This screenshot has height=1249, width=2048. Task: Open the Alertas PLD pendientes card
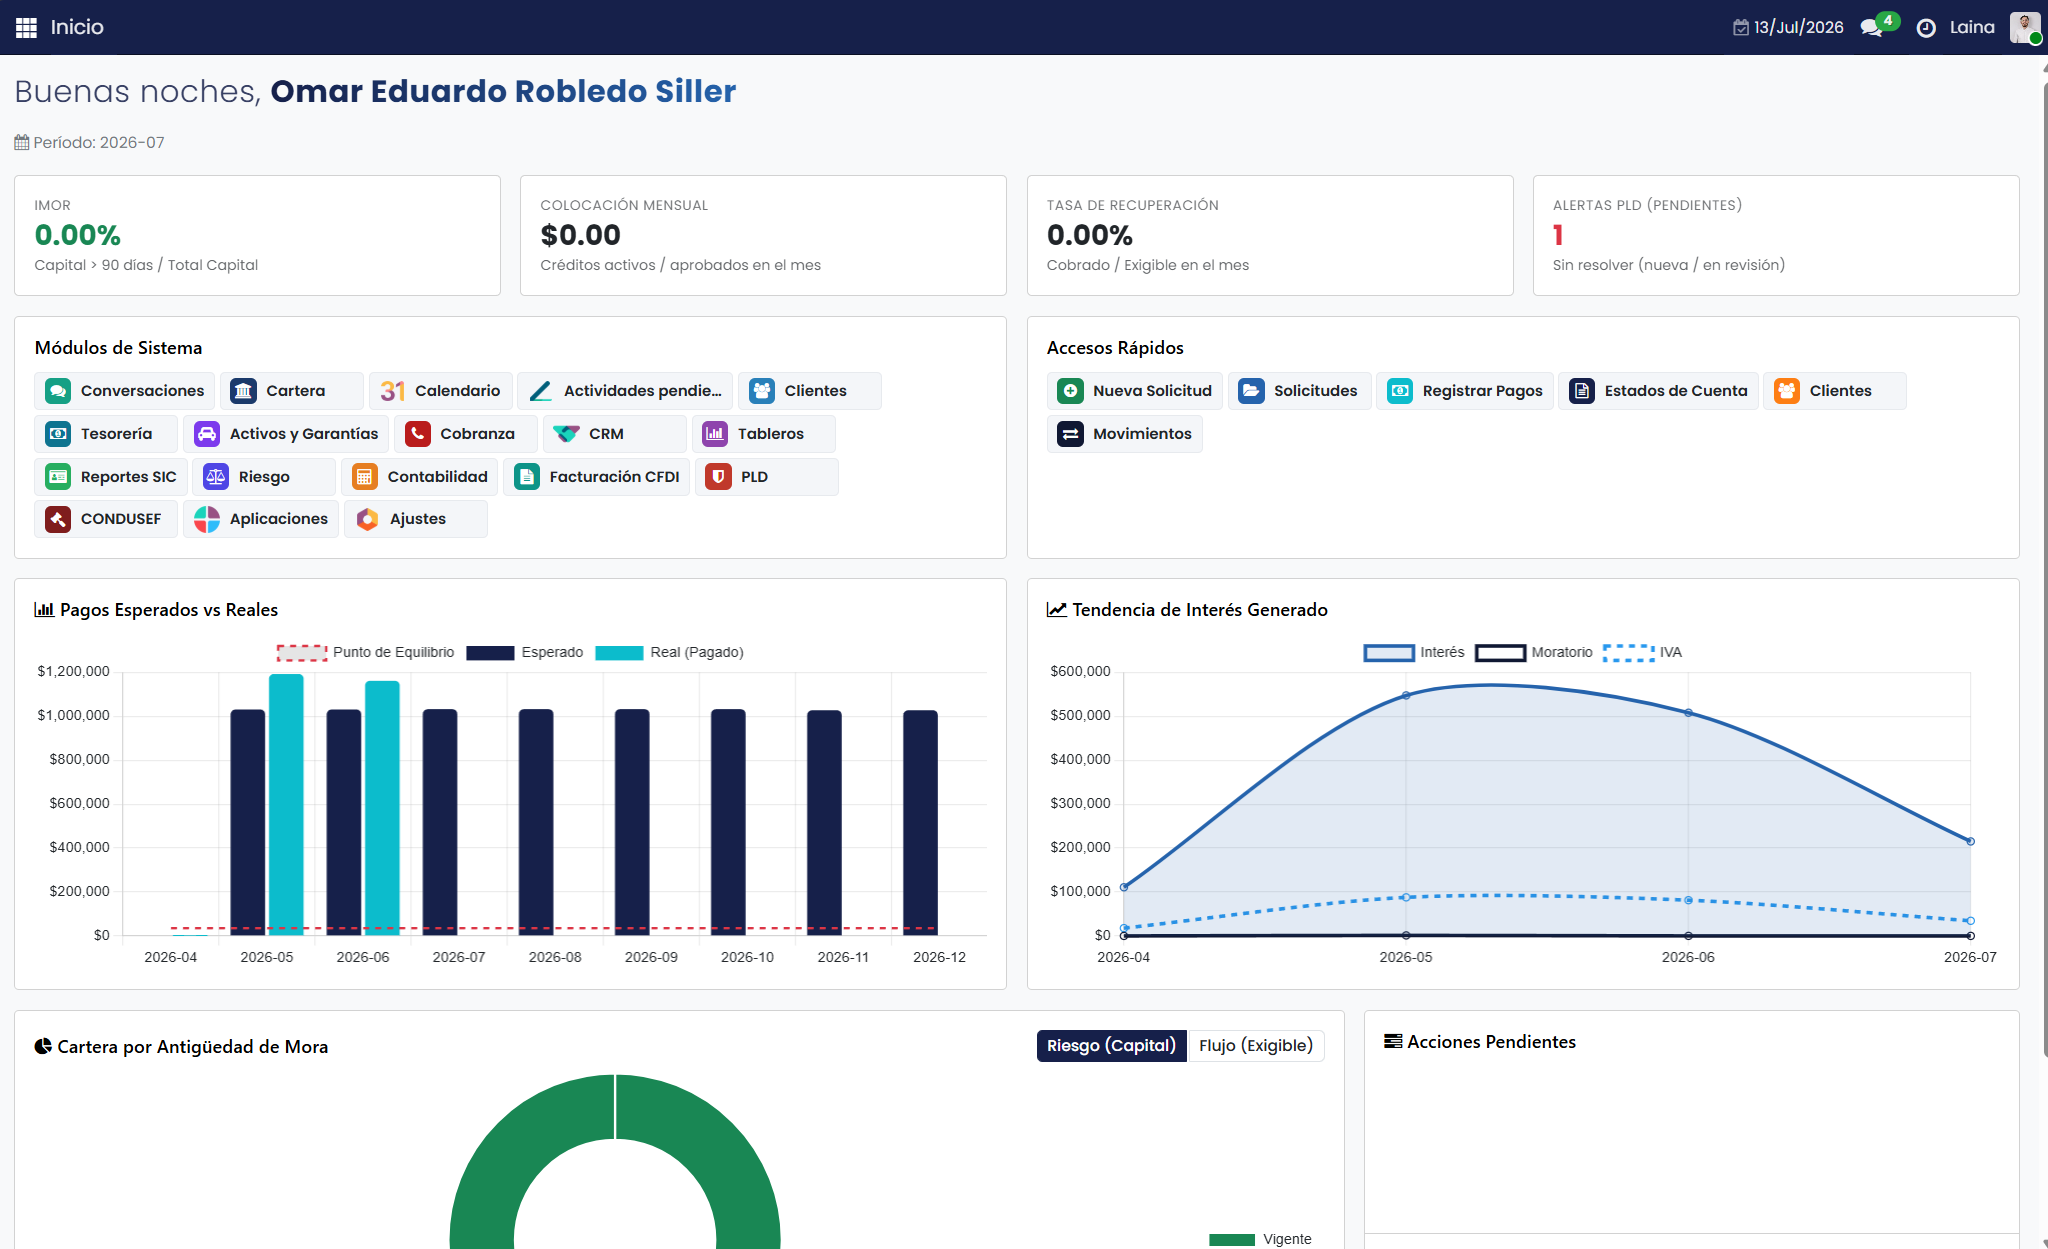[x=1776, y=236]
